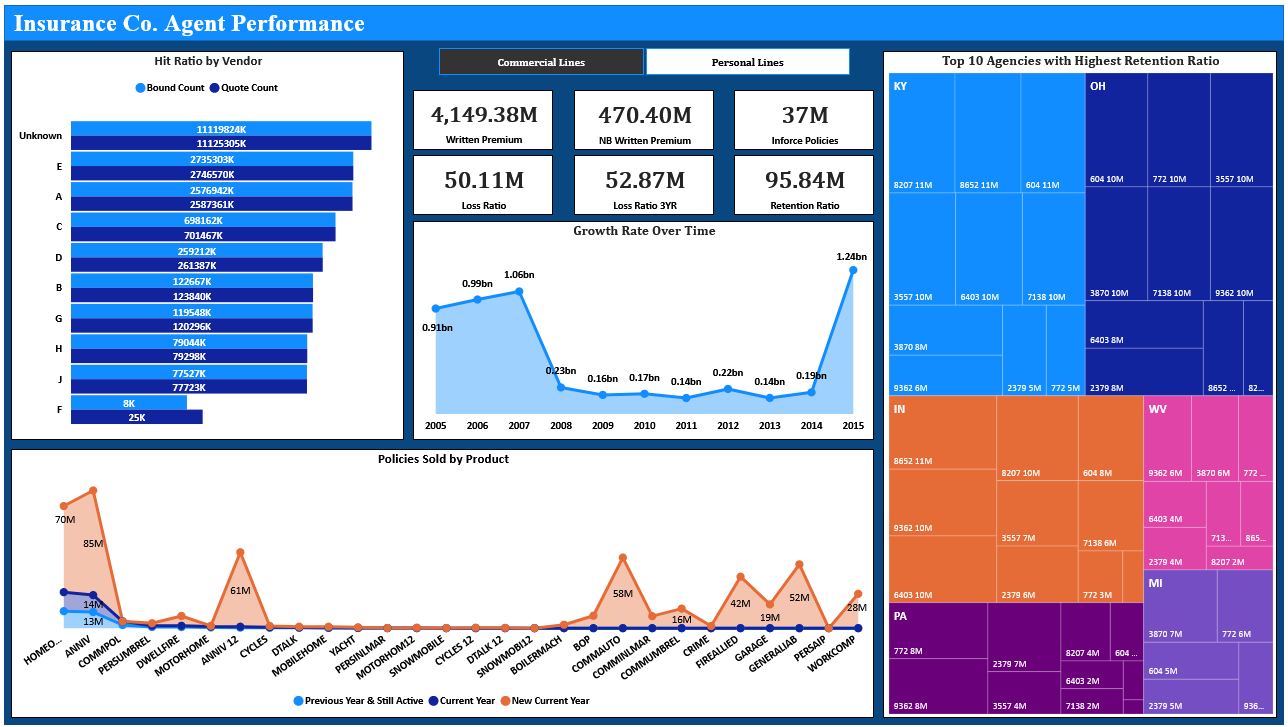Select the Commercial Lines button
This screenshot has height=727, width=1288.
click(x=541, y=62)
